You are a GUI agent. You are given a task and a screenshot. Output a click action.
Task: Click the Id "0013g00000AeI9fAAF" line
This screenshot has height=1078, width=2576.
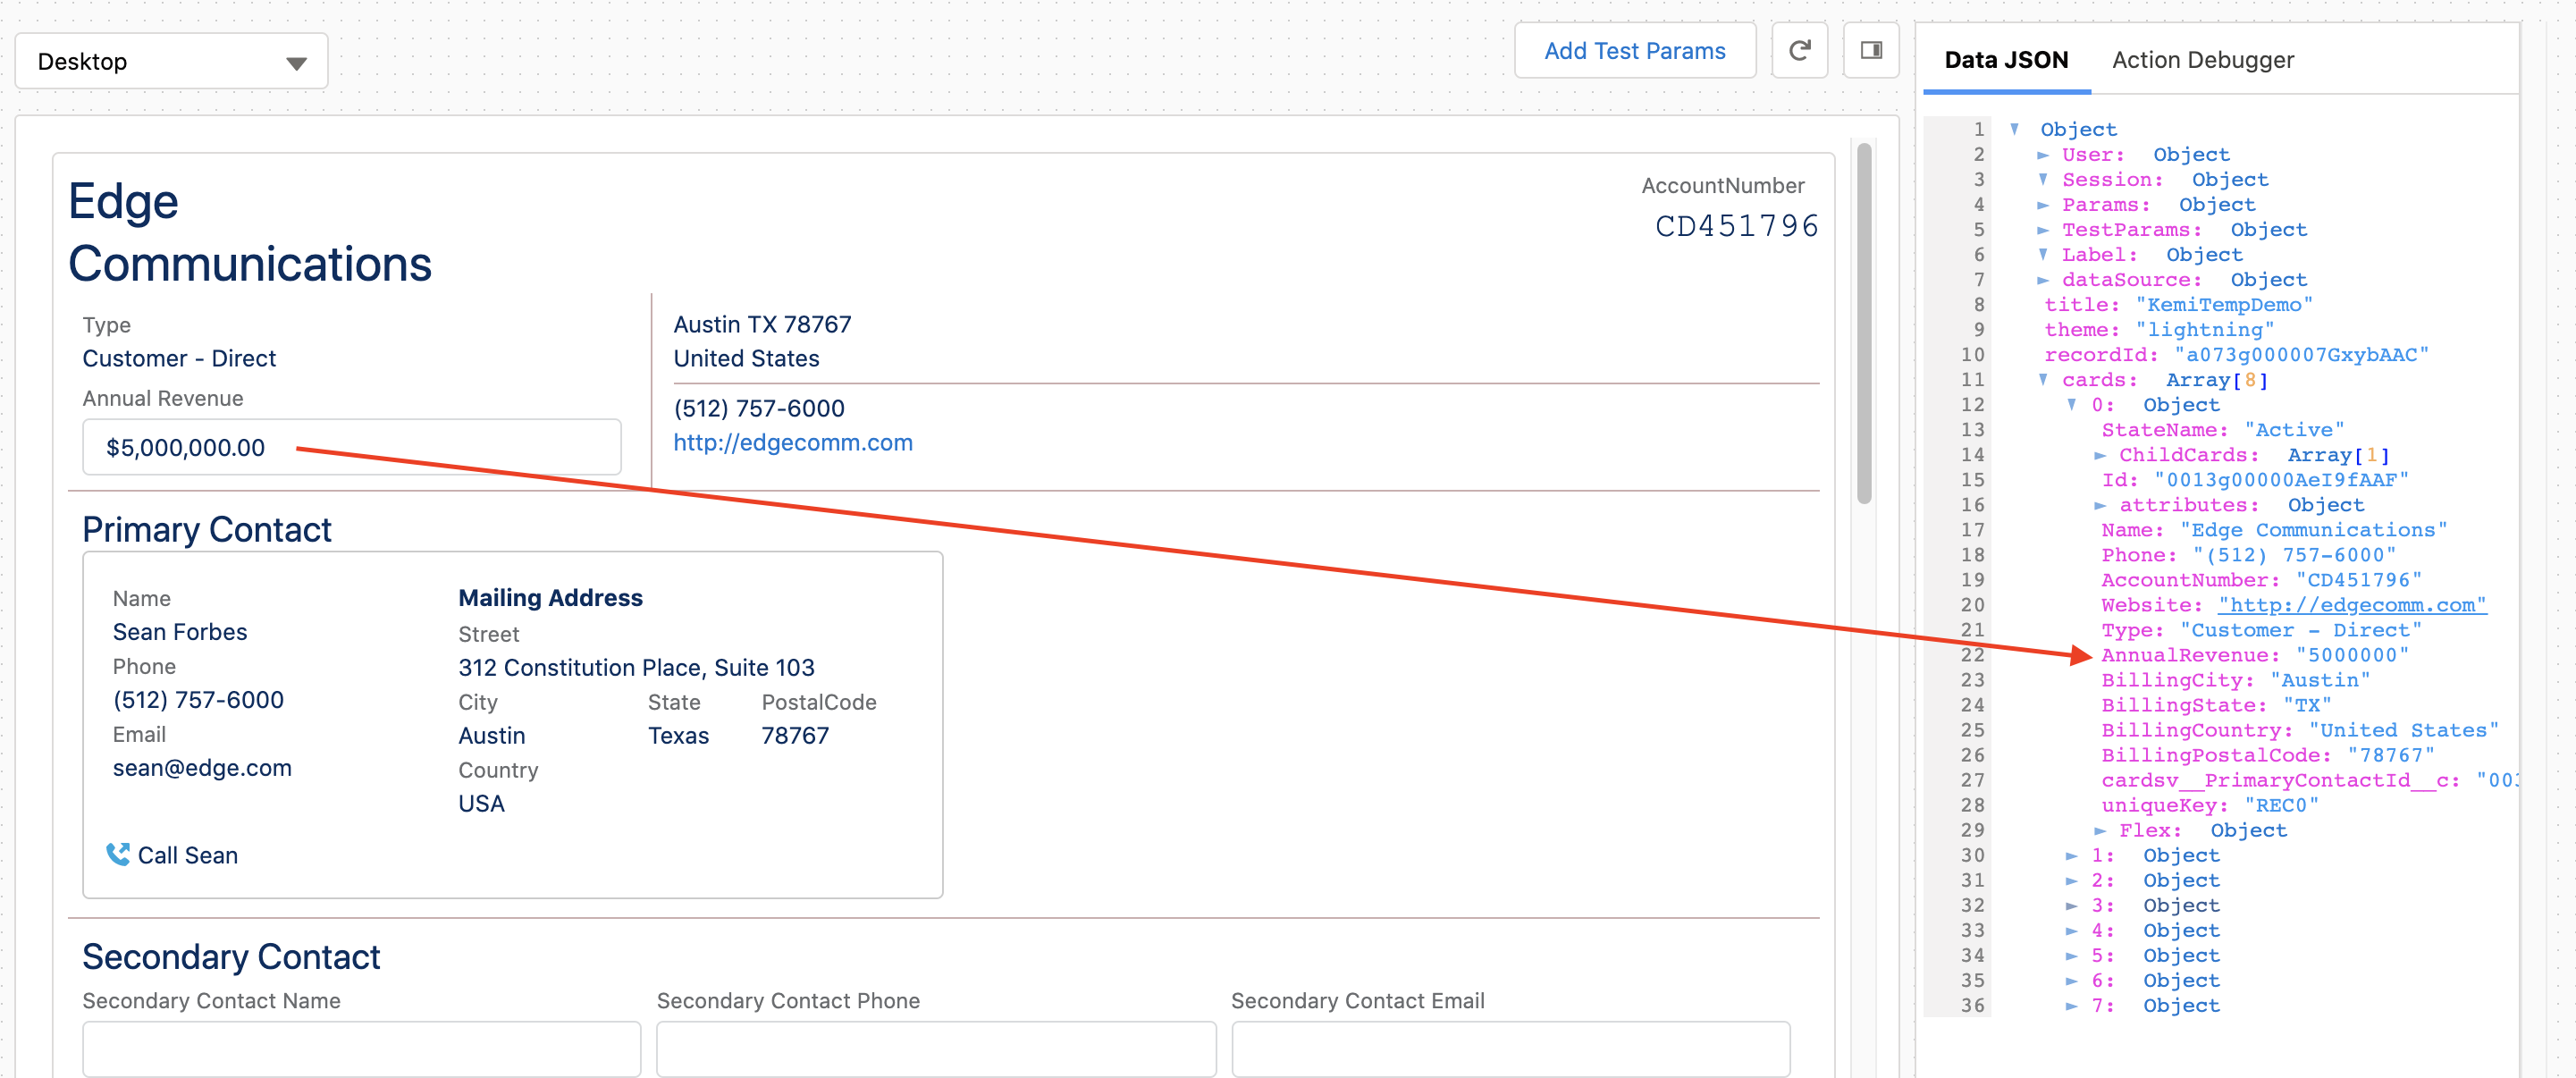[x=2255, y=480]
